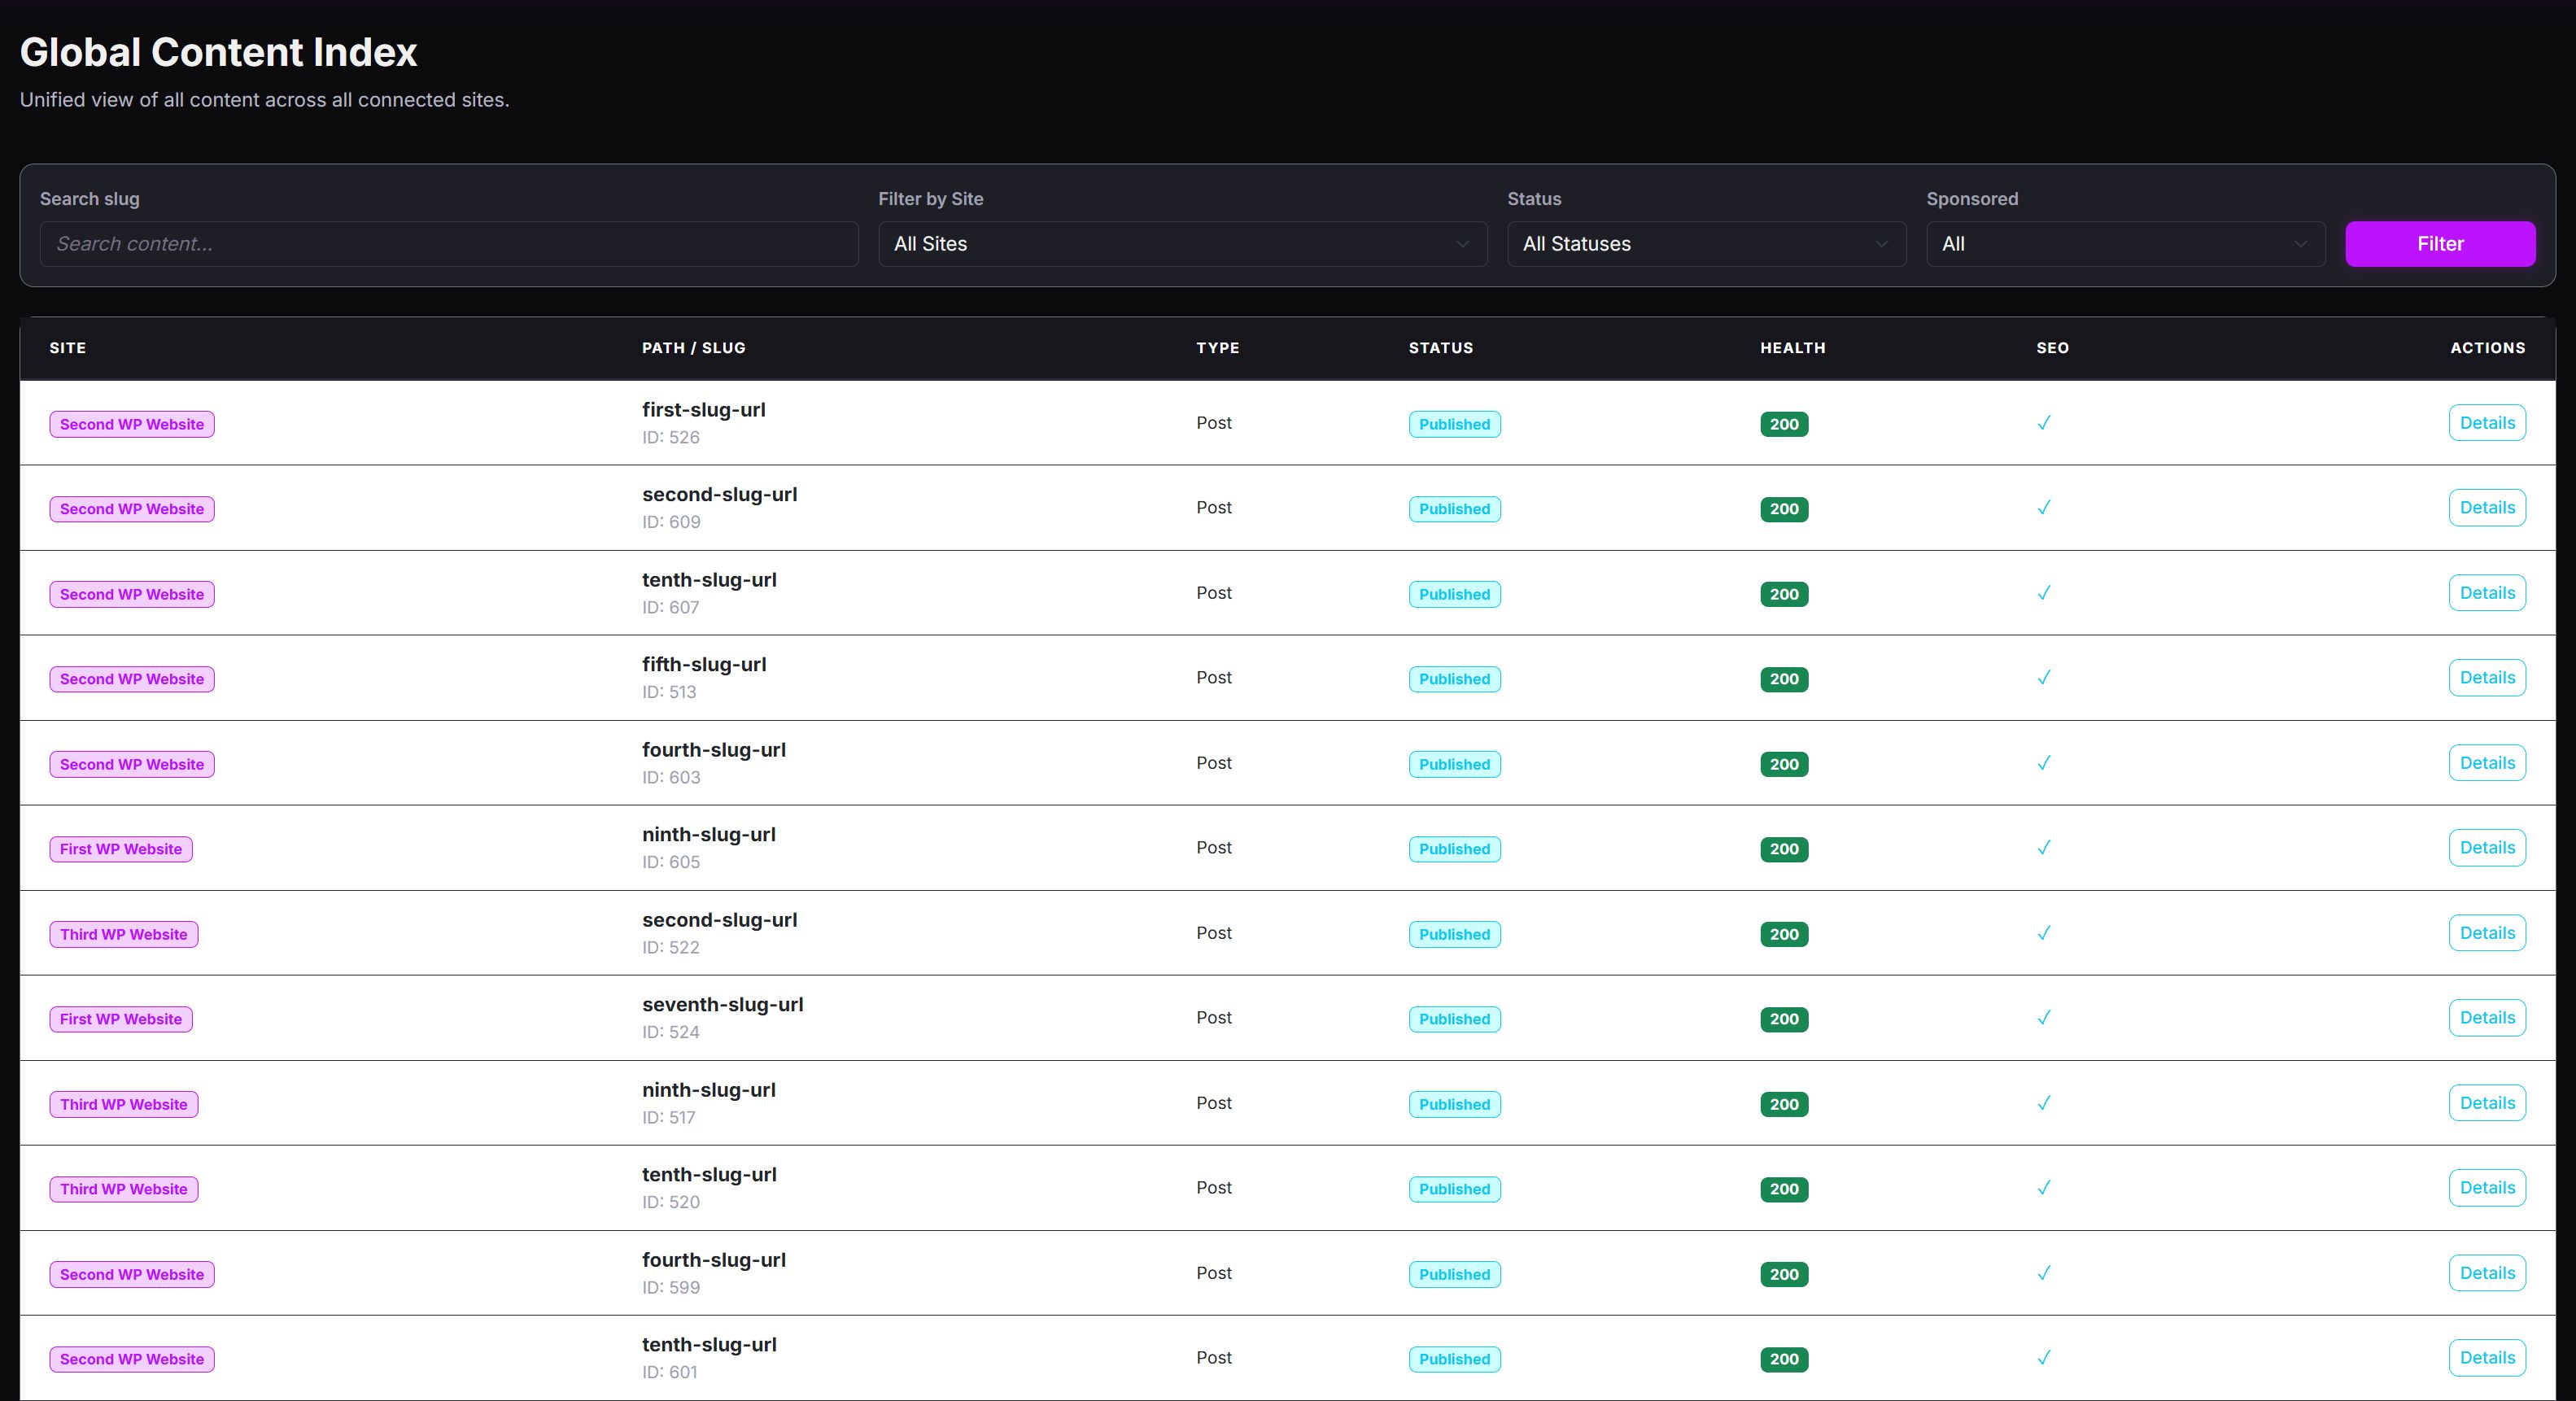Image resolution: width=2576 pixels, height=1401 pixels.
Task: Click into the Search content field
Action: [448, 244]
